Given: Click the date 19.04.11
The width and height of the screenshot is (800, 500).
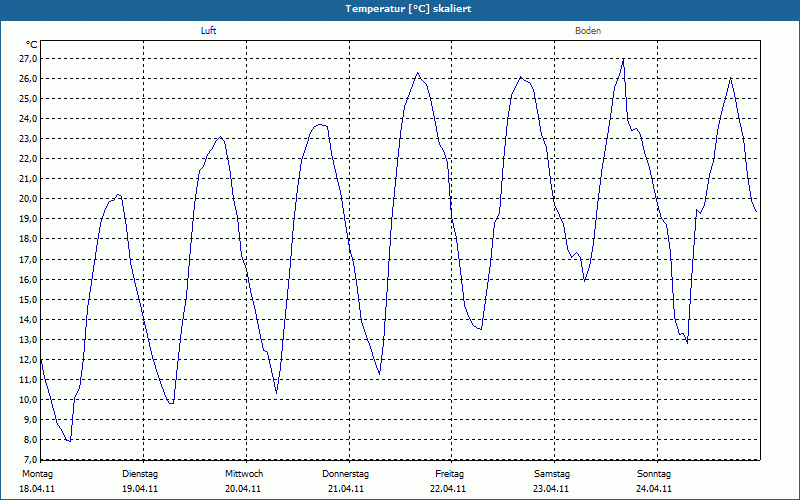Looking at the screenshot, I should 140,489.
